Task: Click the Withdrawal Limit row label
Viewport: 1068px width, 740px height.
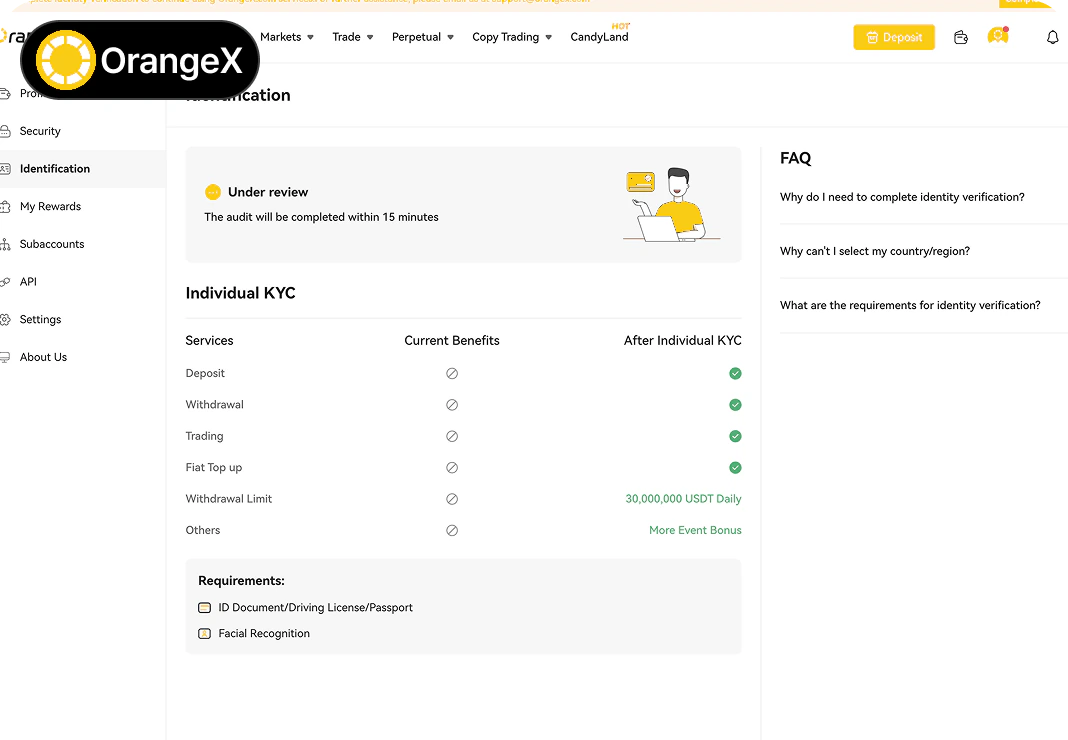Action: click(x=228, y=499)
